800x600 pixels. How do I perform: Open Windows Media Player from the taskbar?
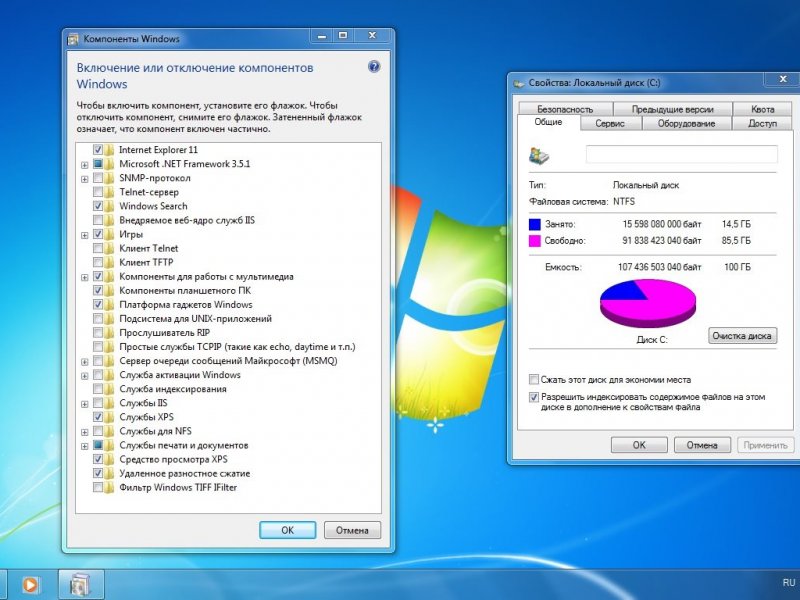[30, 585]
